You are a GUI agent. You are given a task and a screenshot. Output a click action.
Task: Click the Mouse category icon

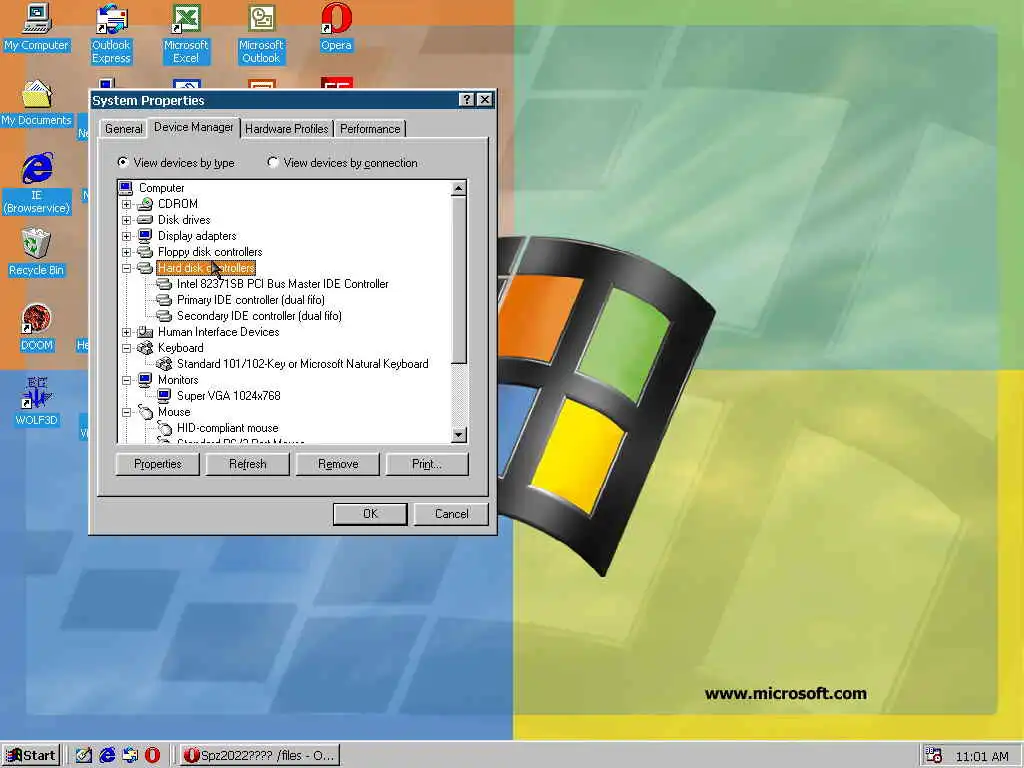click(x=145, y=412)
